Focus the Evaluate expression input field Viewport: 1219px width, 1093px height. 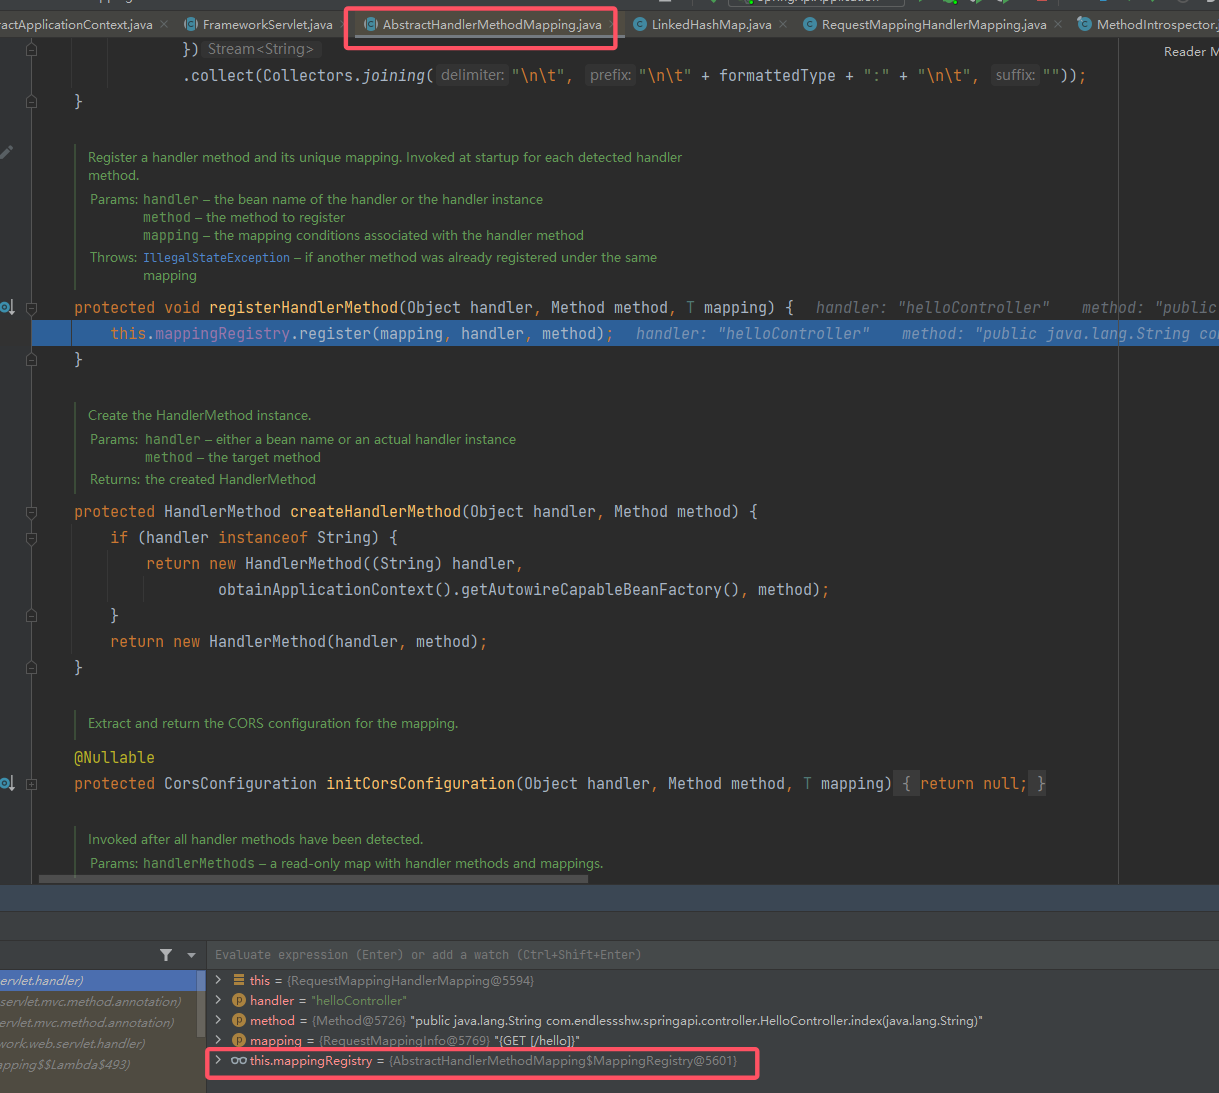712,955
